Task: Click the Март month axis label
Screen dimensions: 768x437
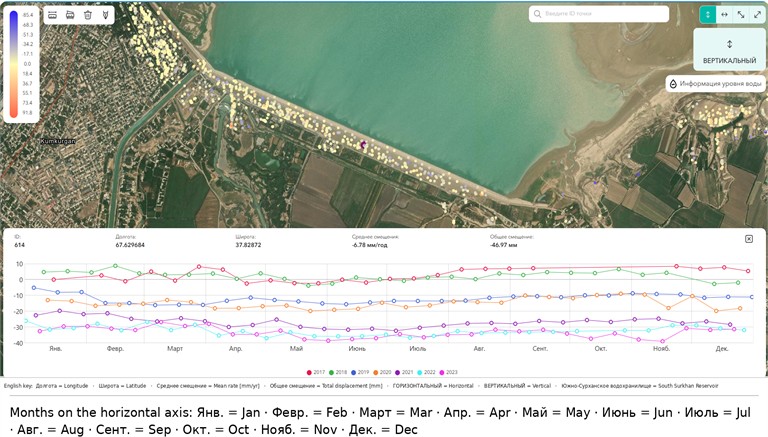Action: [175, 349]
